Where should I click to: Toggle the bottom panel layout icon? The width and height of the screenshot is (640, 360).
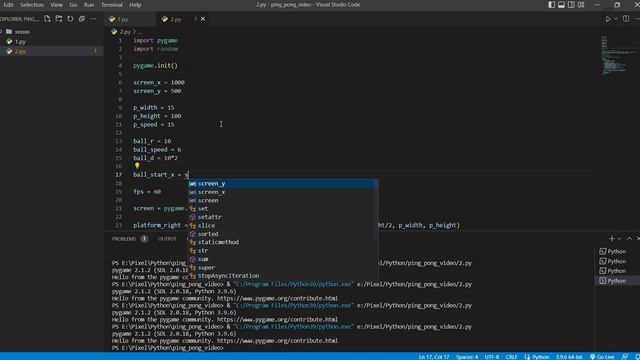(x=561, y=5)
